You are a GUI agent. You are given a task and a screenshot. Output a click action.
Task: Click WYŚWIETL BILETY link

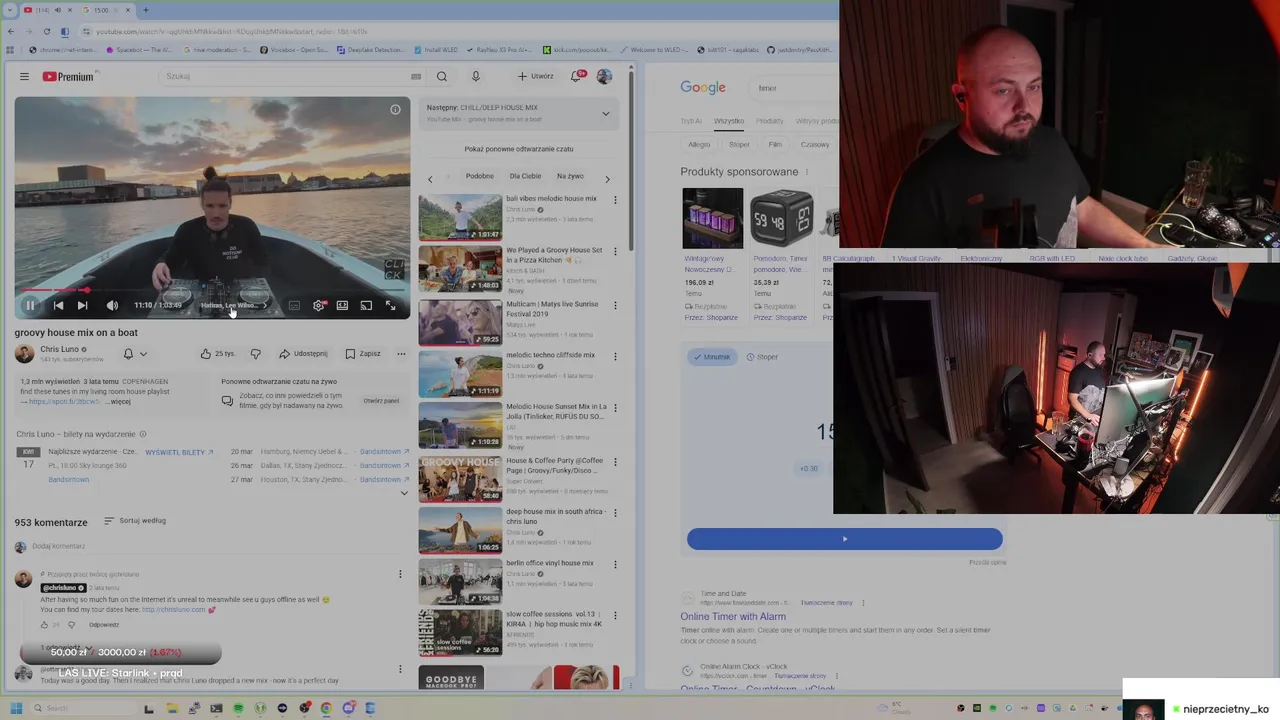click(x=179, y=452)
